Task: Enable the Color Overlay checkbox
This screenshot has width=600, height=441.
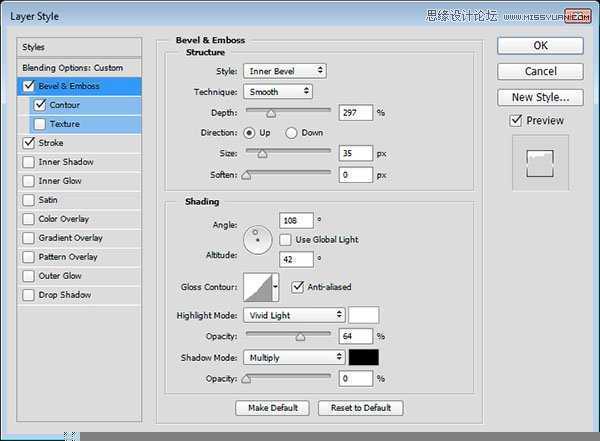Action: pos(29,219)
